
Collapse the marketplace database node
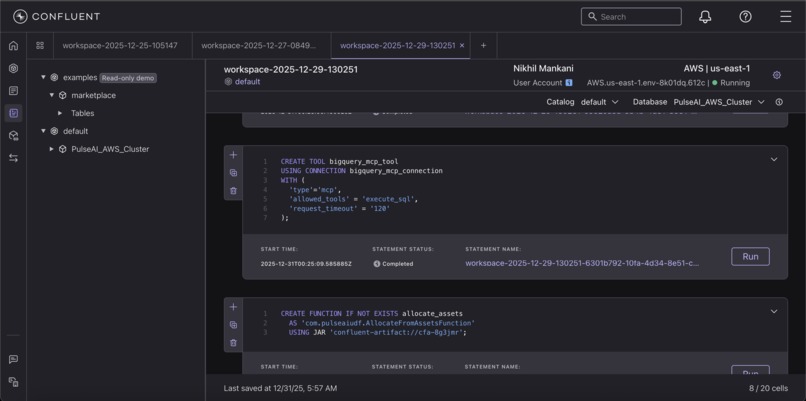click(x=52, y=95)
